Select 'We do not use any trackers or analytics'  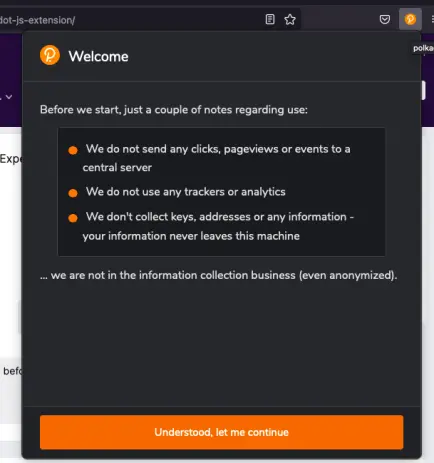[185, 192]
